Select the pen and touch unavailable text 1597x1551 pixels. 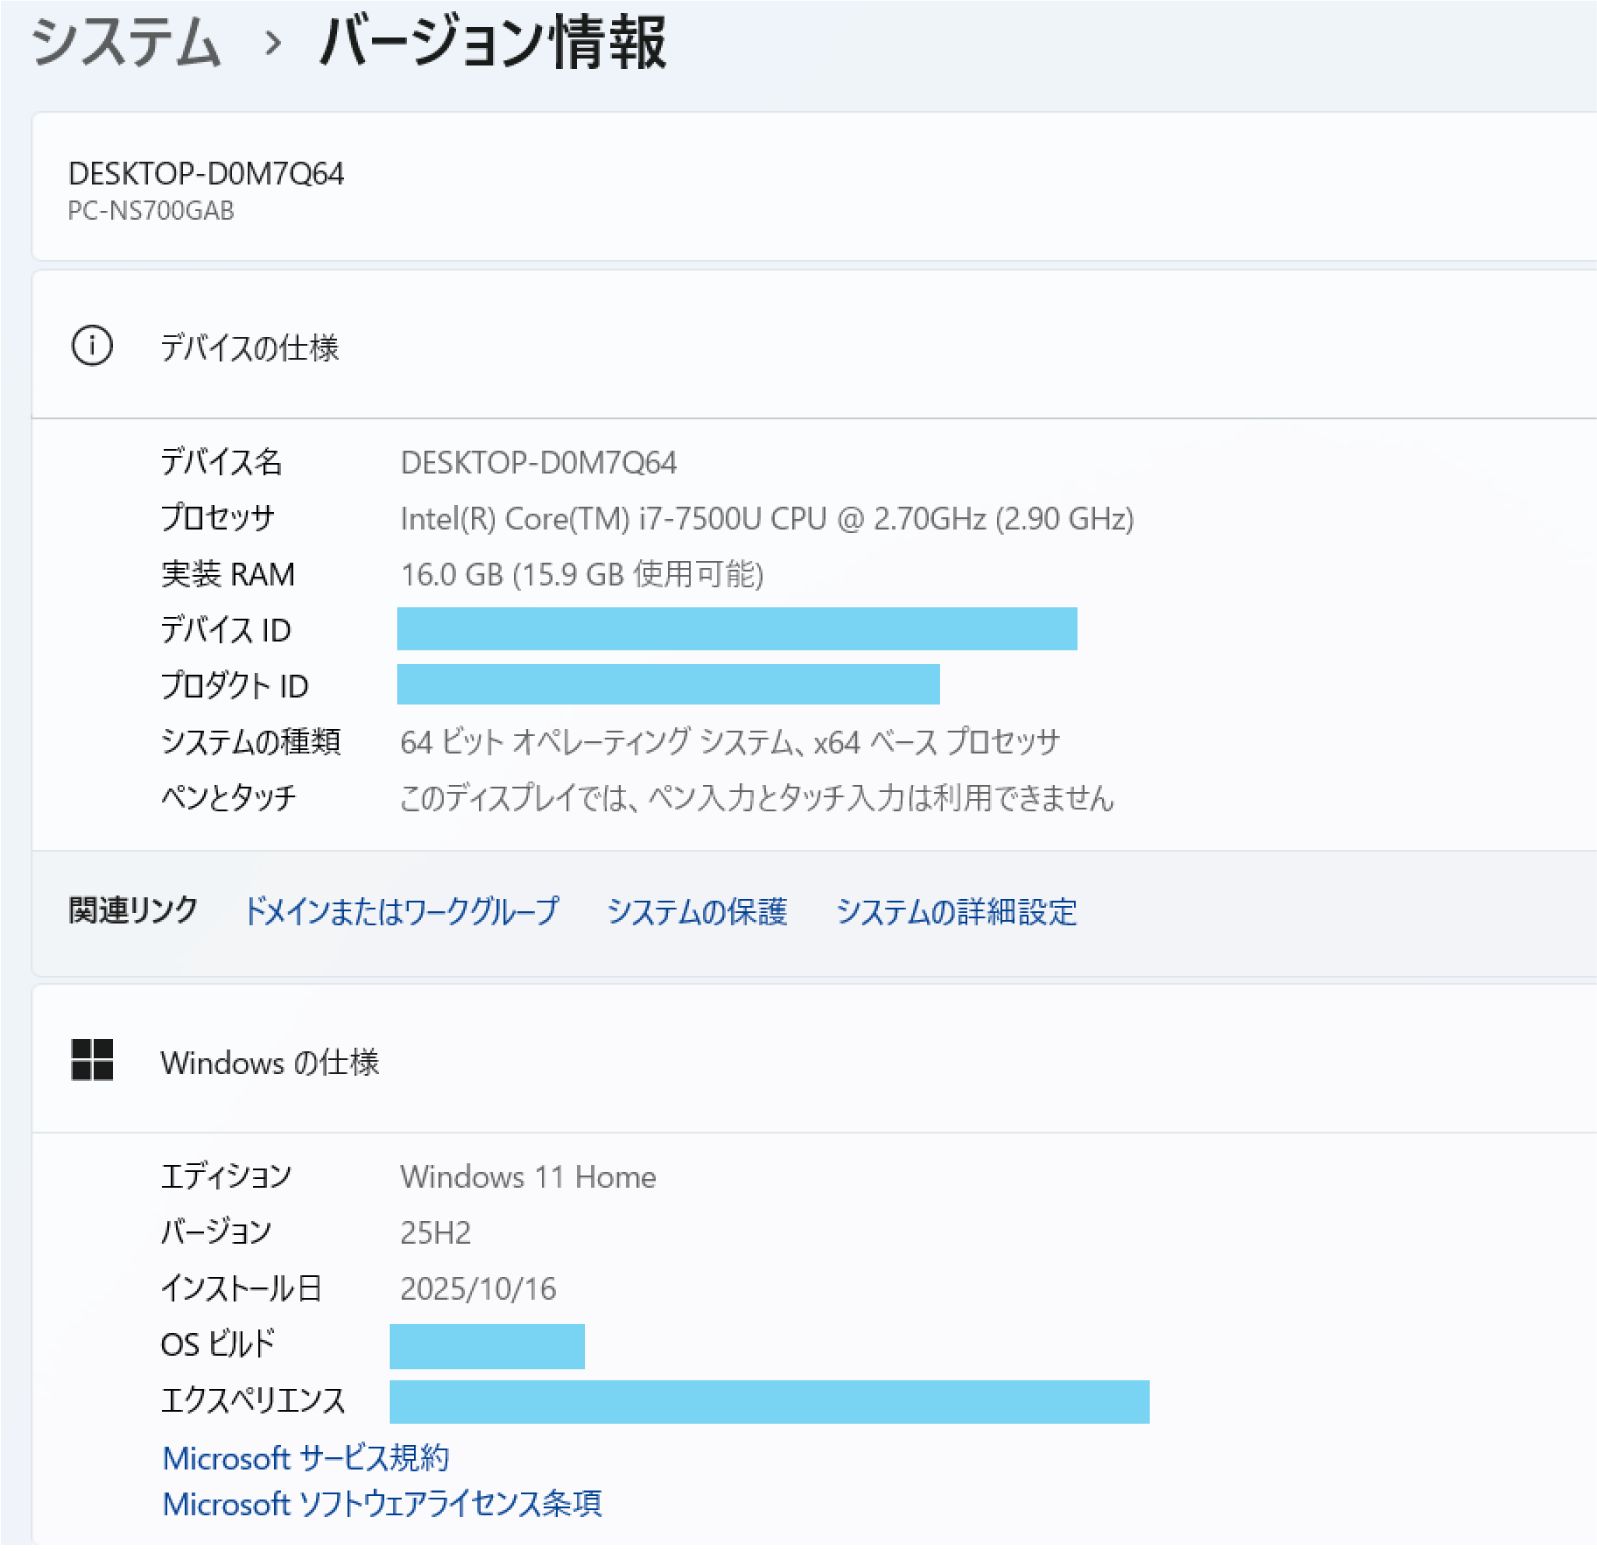click(x=757, y=798)
